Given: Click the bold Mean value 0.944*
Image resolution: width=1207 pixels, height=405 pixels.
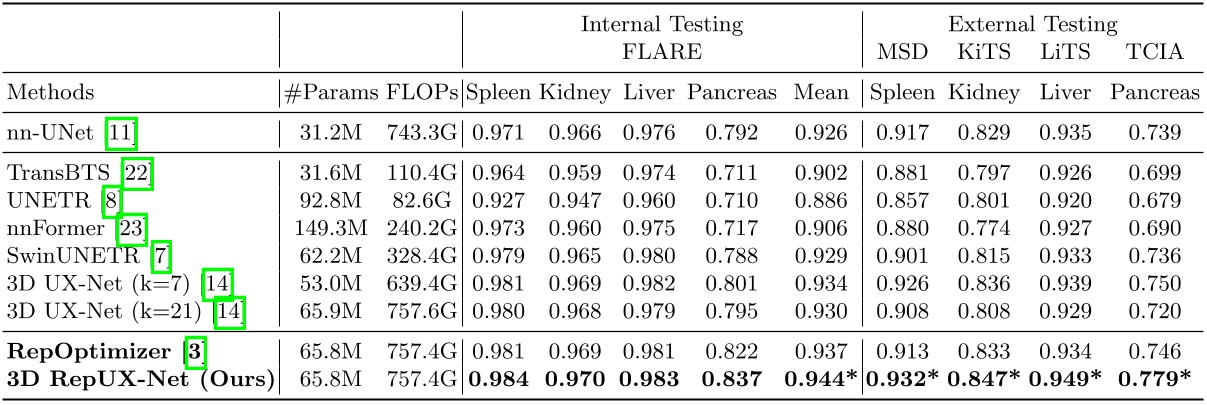Looking at the screenshot, I should (820, 380).
